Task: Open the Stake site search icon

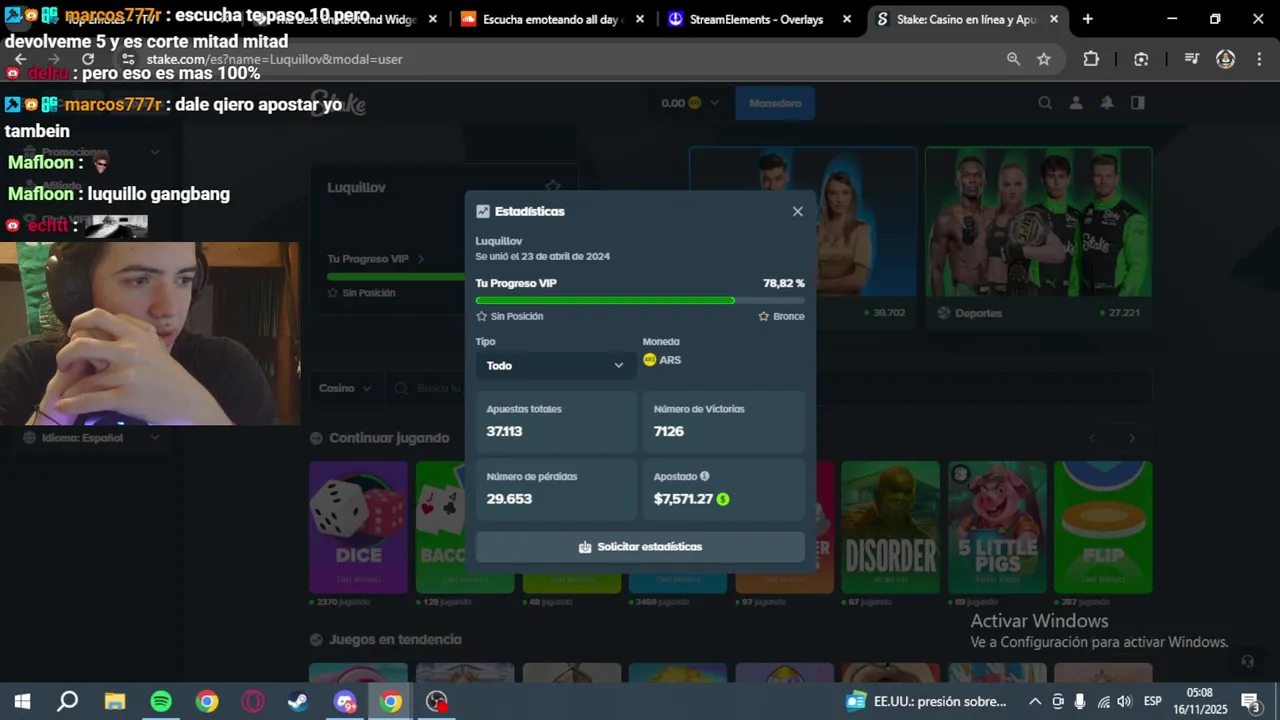Action: click(x=1045, y=103)
